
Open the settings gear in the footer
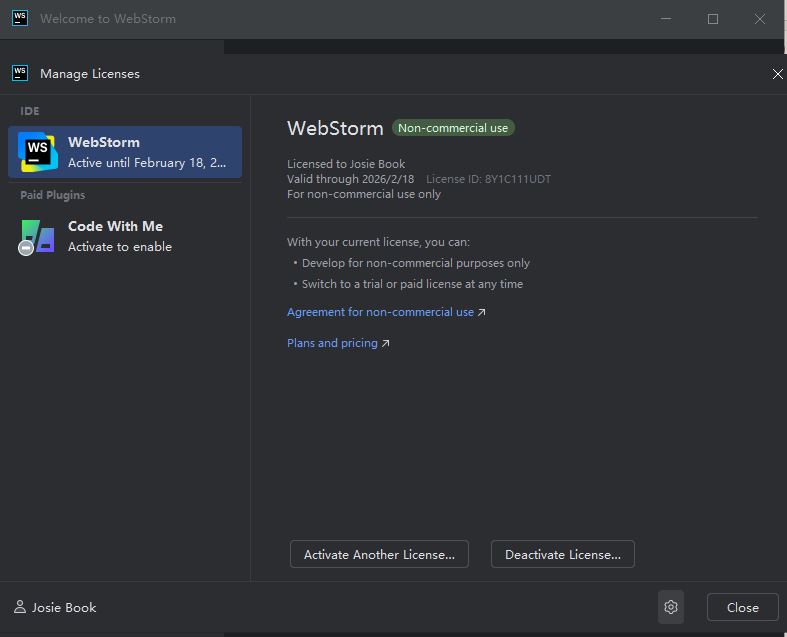tap(671, 607)
